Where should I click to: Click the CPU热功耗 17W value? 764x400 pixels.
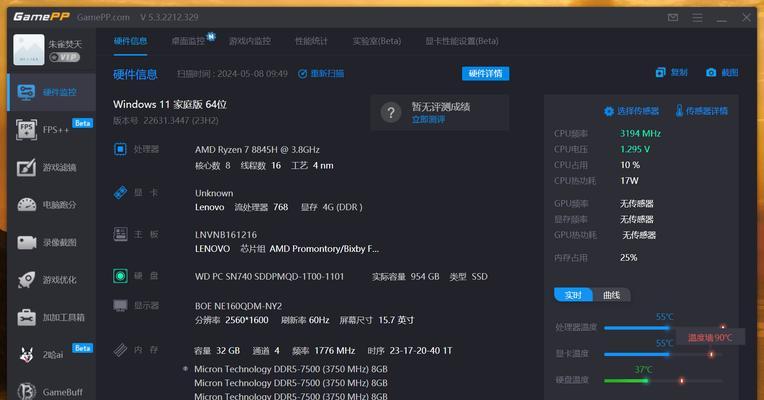click(x=629, y=181)
